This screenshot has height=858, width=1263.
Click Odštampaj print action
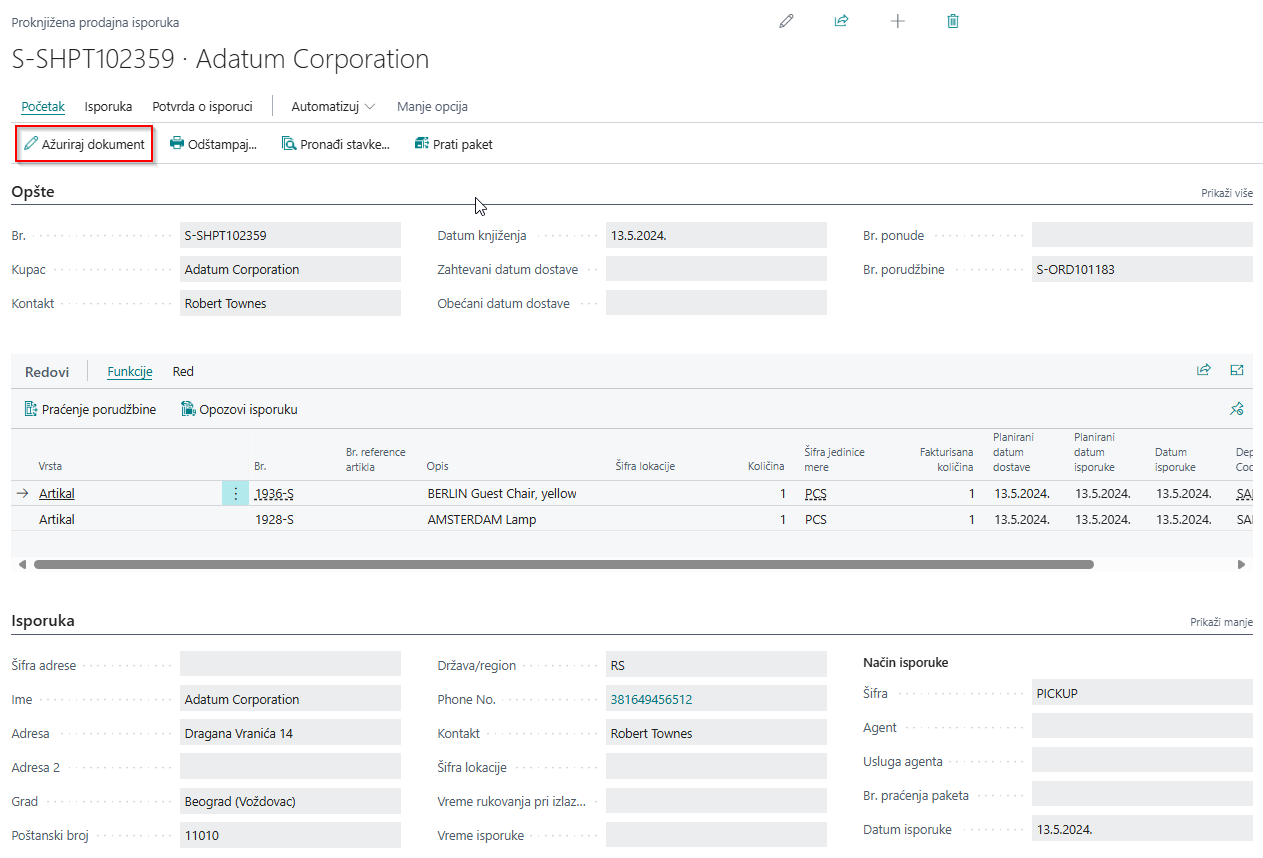(x=213, y=144)
